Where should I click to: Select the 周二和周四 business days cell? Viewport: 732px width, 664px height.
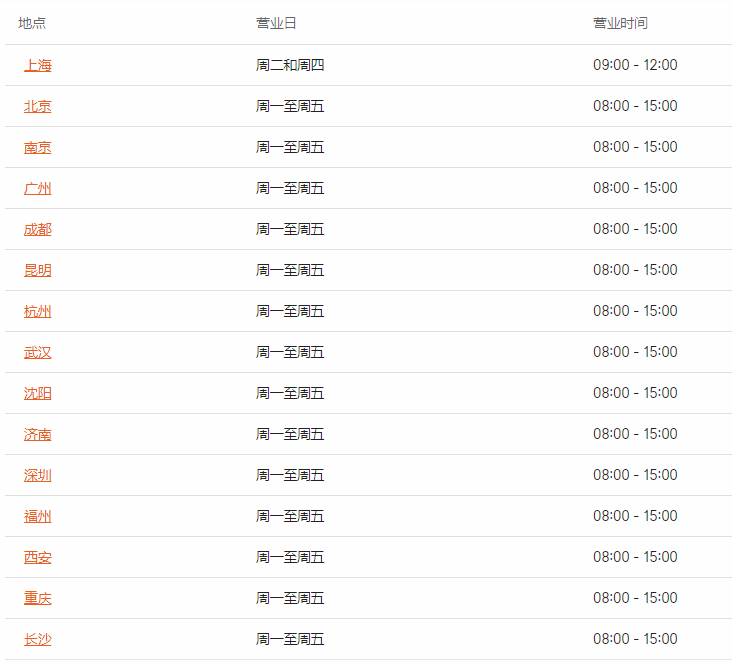coord(290,65)
